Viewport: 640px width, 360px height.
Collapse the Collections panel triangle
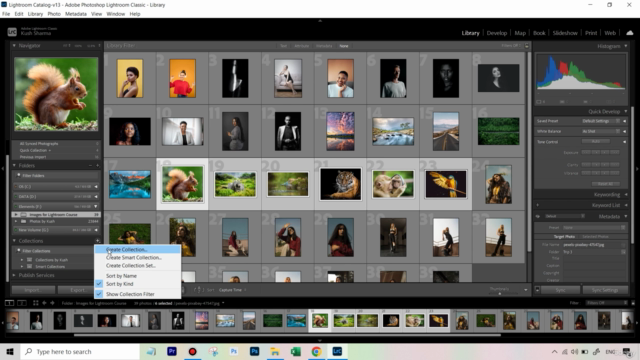(x=14, y=241)
